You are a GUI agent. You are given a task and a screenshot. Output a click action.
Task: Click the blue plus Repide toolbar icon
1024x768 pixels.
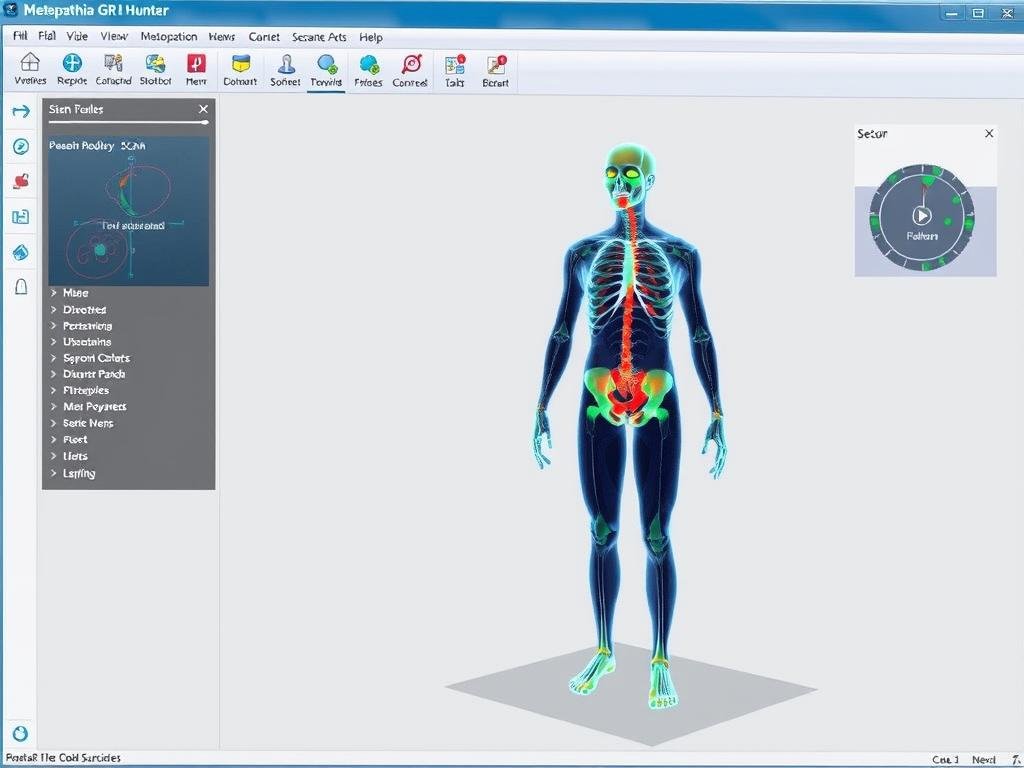pyautogui.click(x=72, y=65)
